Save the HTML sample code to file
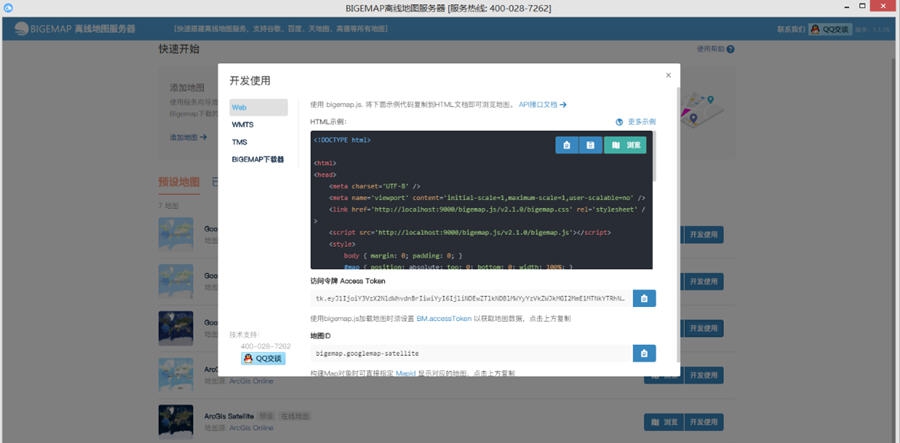Screen dimensions: 900x443 coord(590,145)
